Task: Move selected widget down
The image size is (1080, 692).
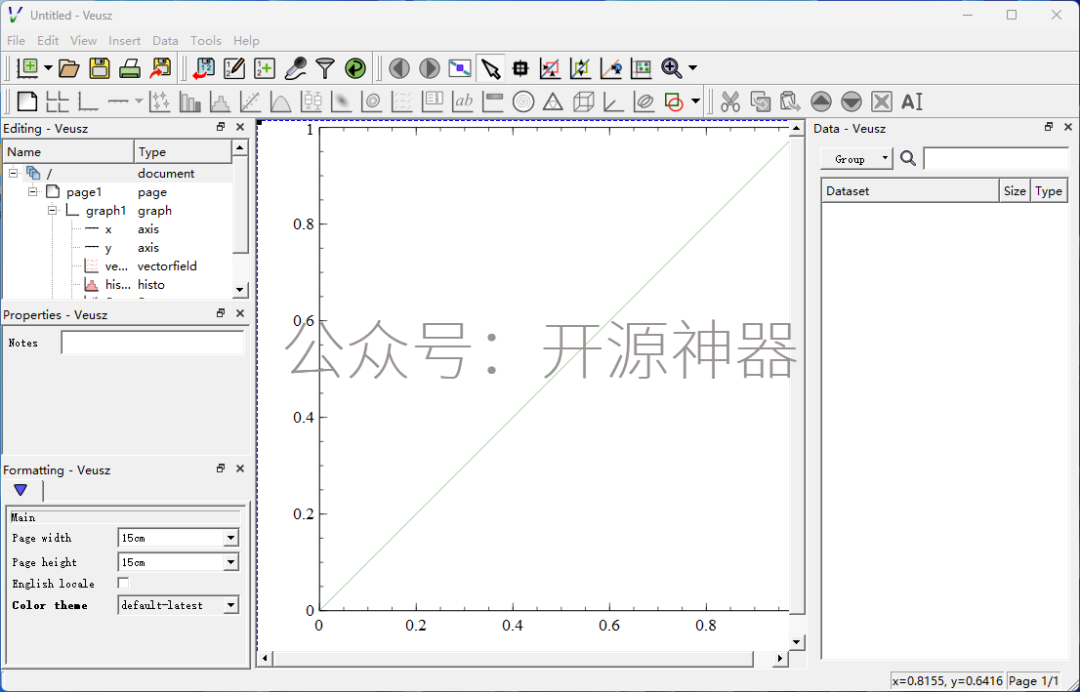Action: (851, 102)
